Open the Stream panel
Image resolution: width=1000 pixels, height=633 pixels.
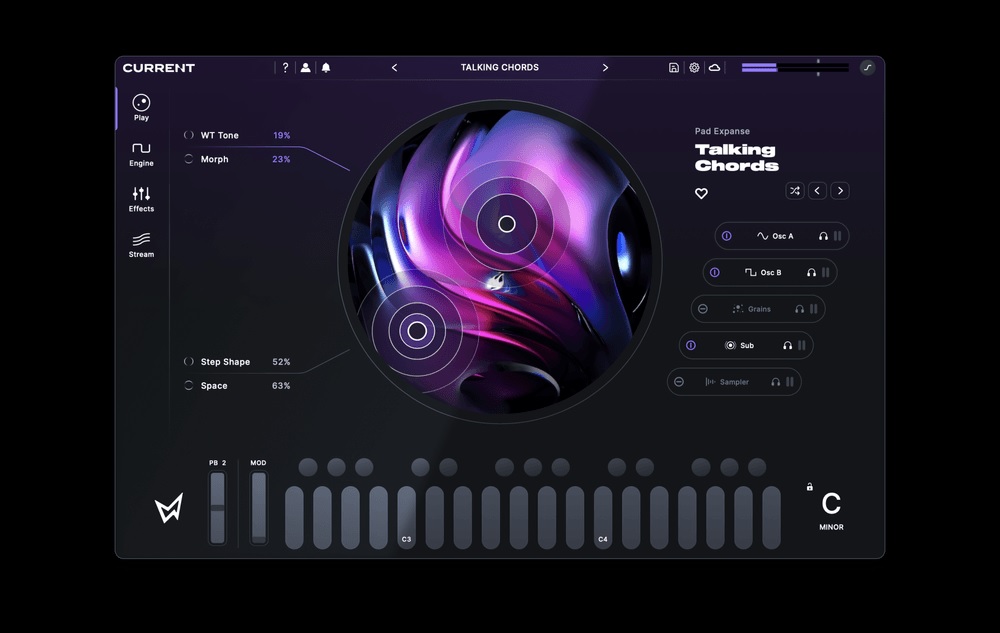(x=141, y=246)
